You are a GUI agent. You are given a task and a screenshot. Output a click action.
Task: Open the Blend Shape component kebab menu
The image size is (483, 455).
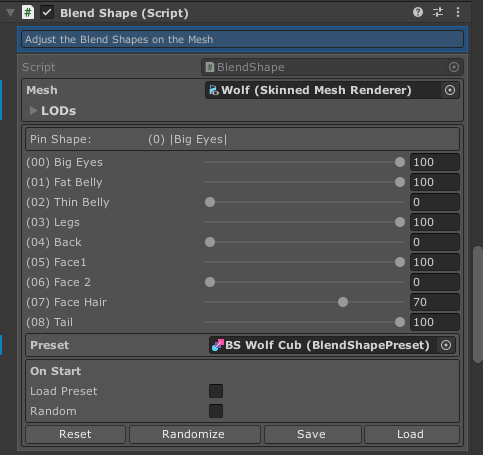coord(458,13)
